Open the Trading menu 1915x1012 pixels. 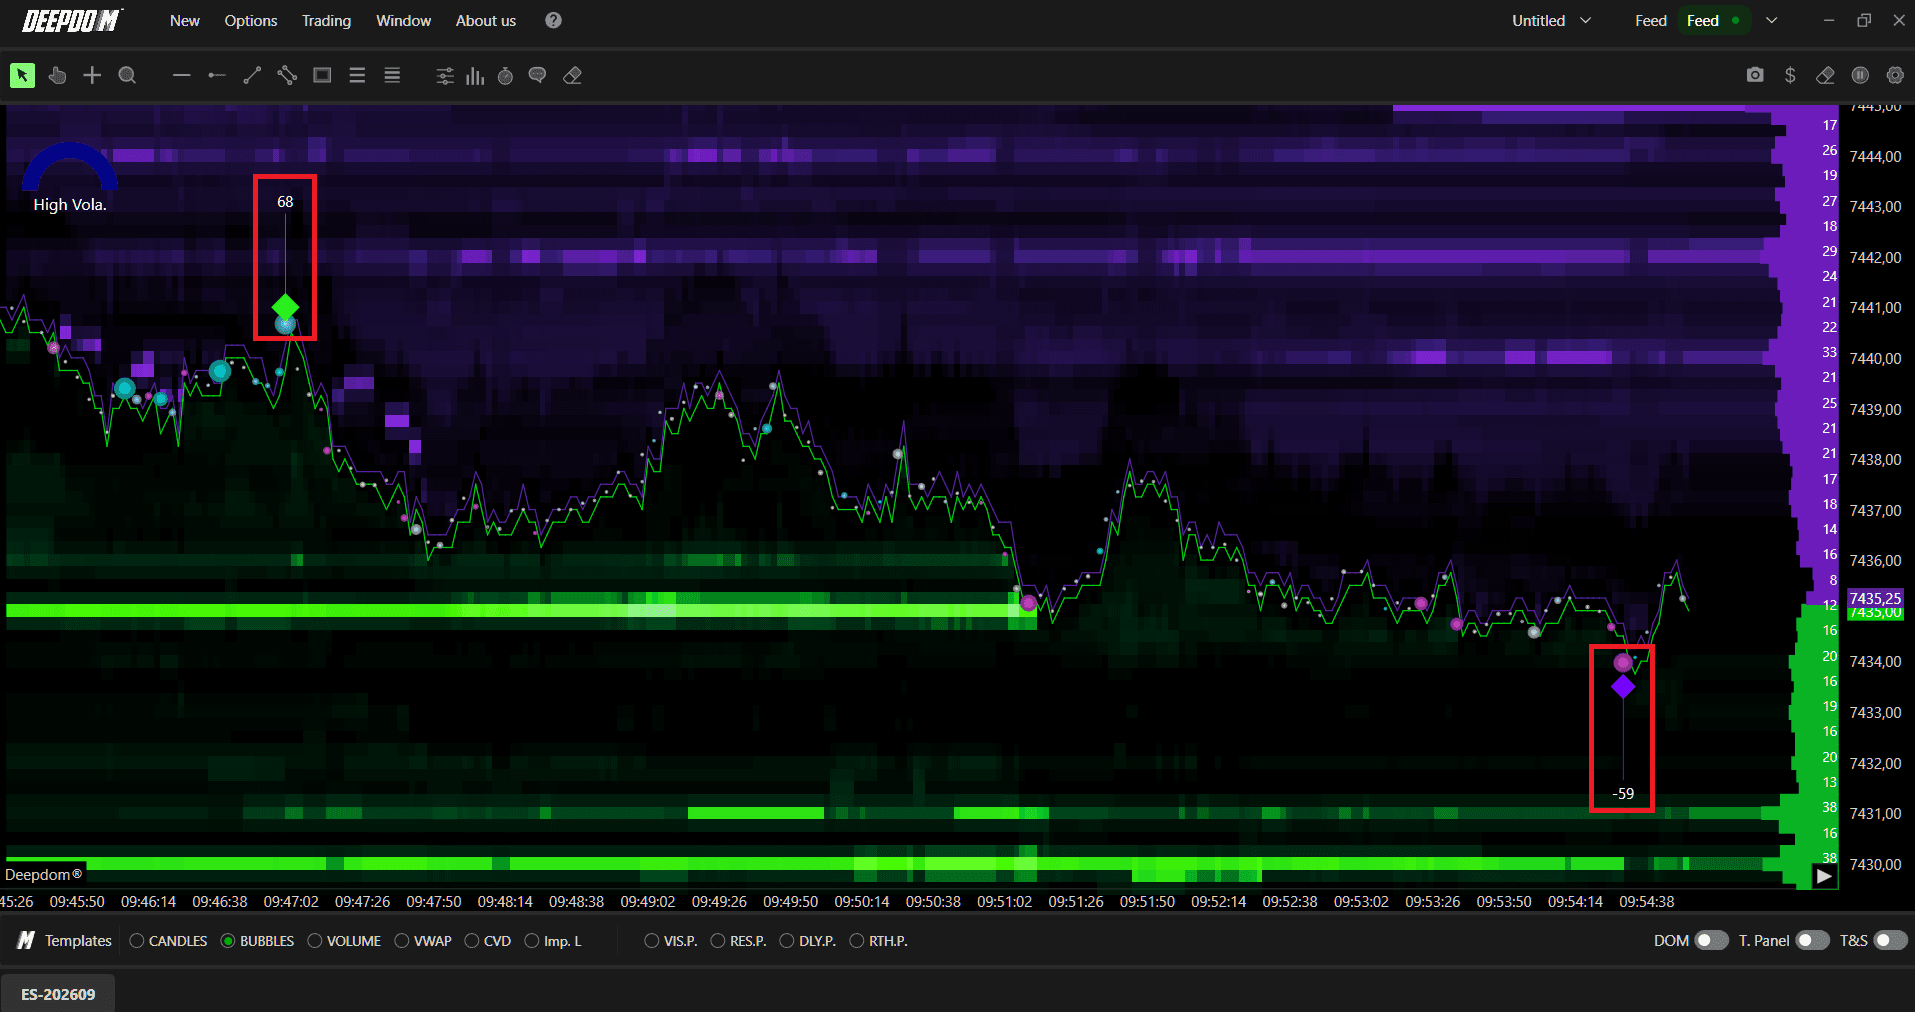coord(327,20)
